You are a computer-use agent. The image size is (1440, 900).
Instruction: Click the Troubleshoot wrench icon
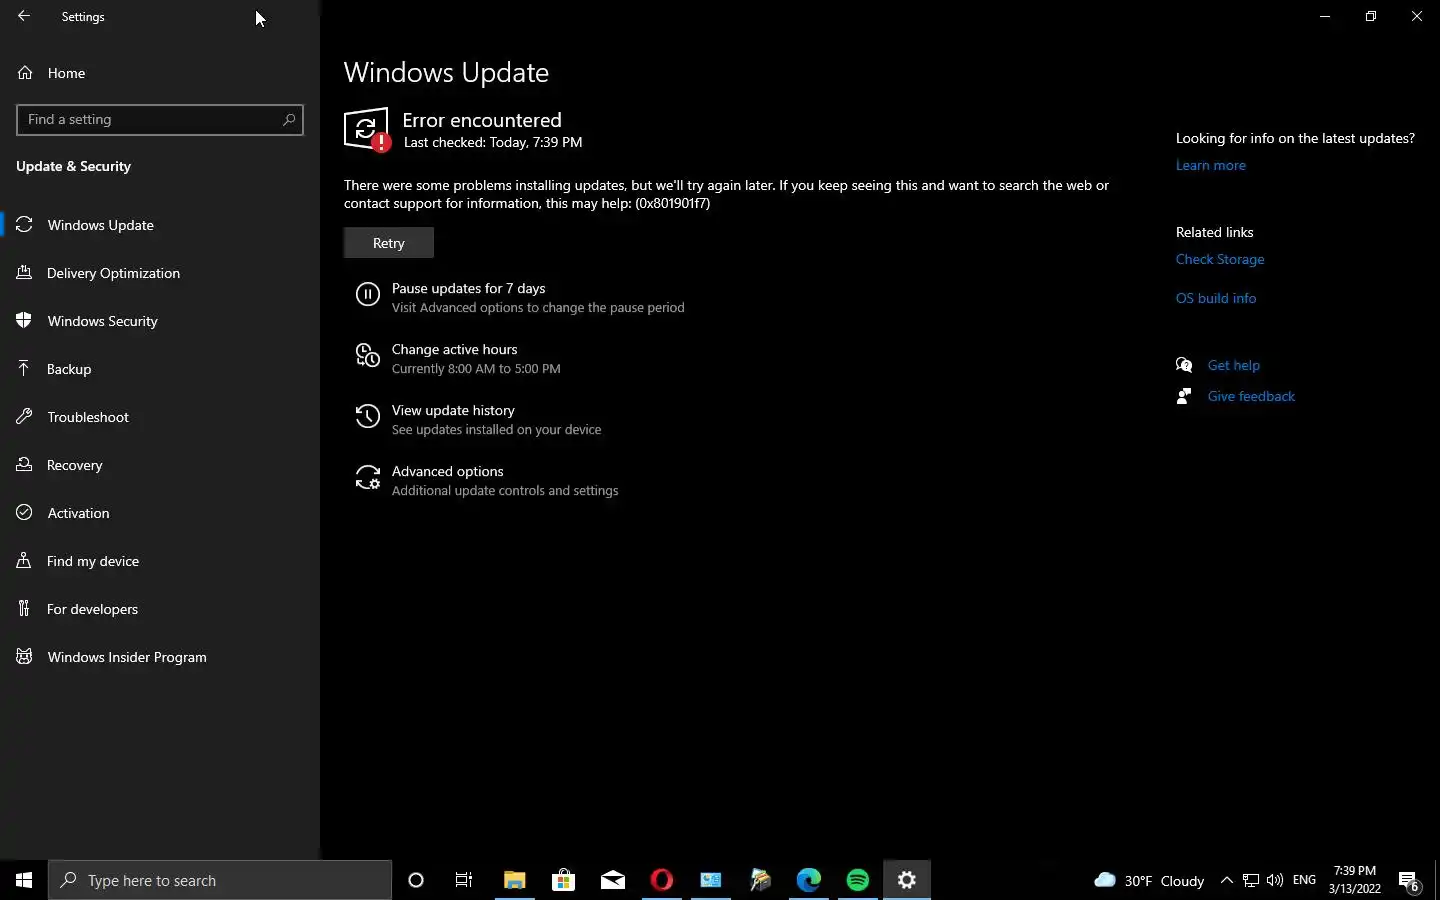click(24, 417)
